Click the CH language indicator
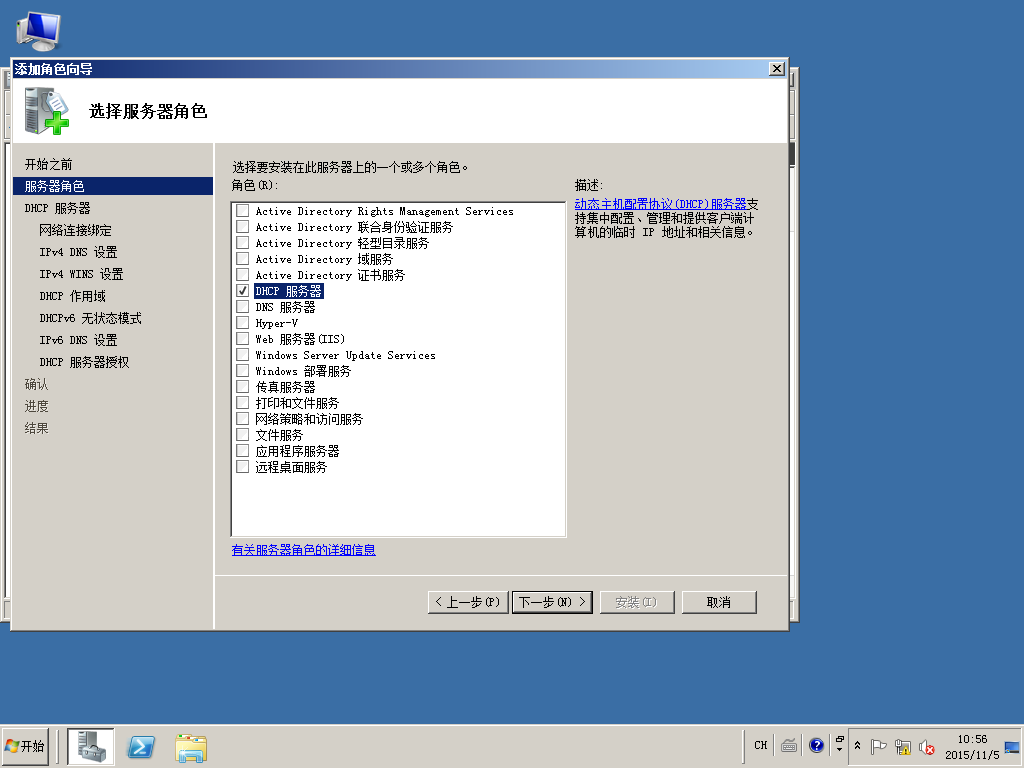Screen dimensions: 1024x768 point(760,745)
